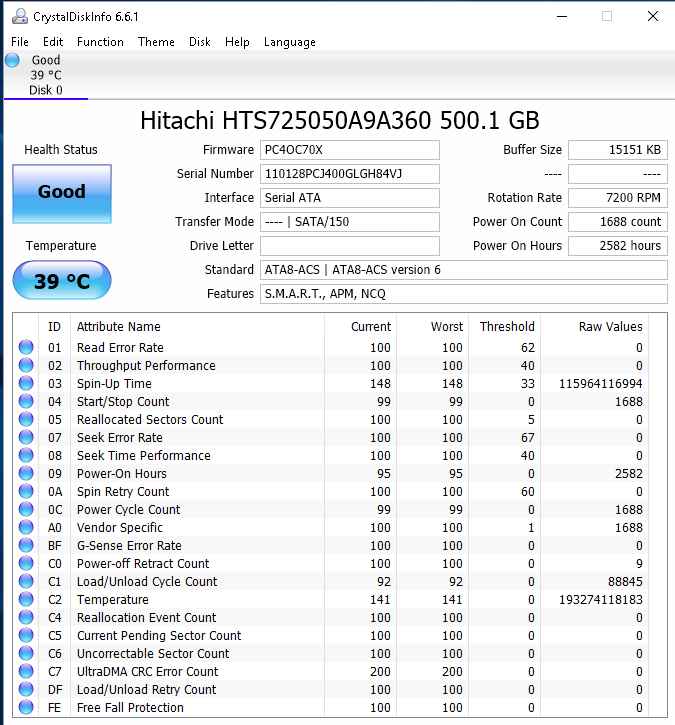Open the Help menu
This screenshot has width=675, height=725.
tap(237, 42)
